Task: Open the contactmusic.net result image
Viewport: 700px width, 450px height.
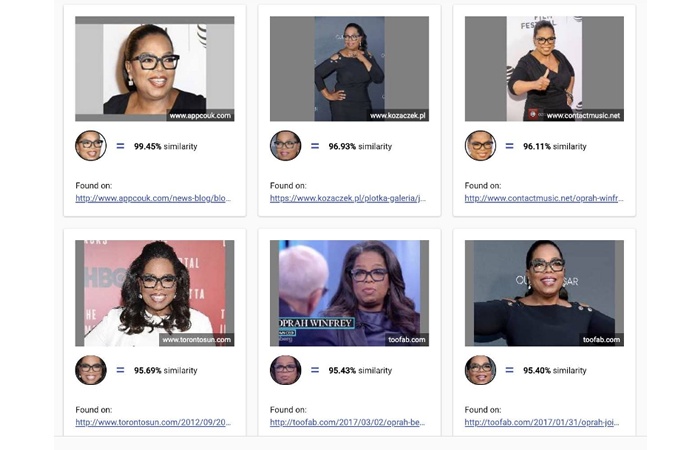Action: [x=544, y=69]
